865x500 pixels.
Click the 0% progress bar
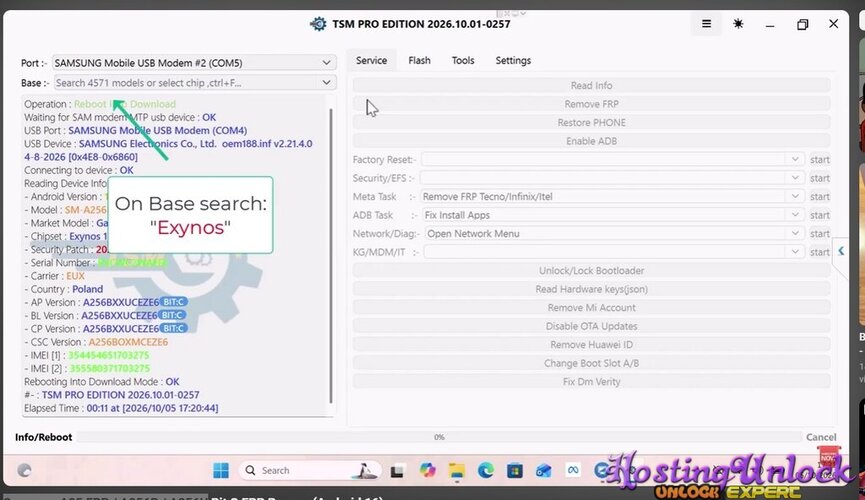click(439, 437)
